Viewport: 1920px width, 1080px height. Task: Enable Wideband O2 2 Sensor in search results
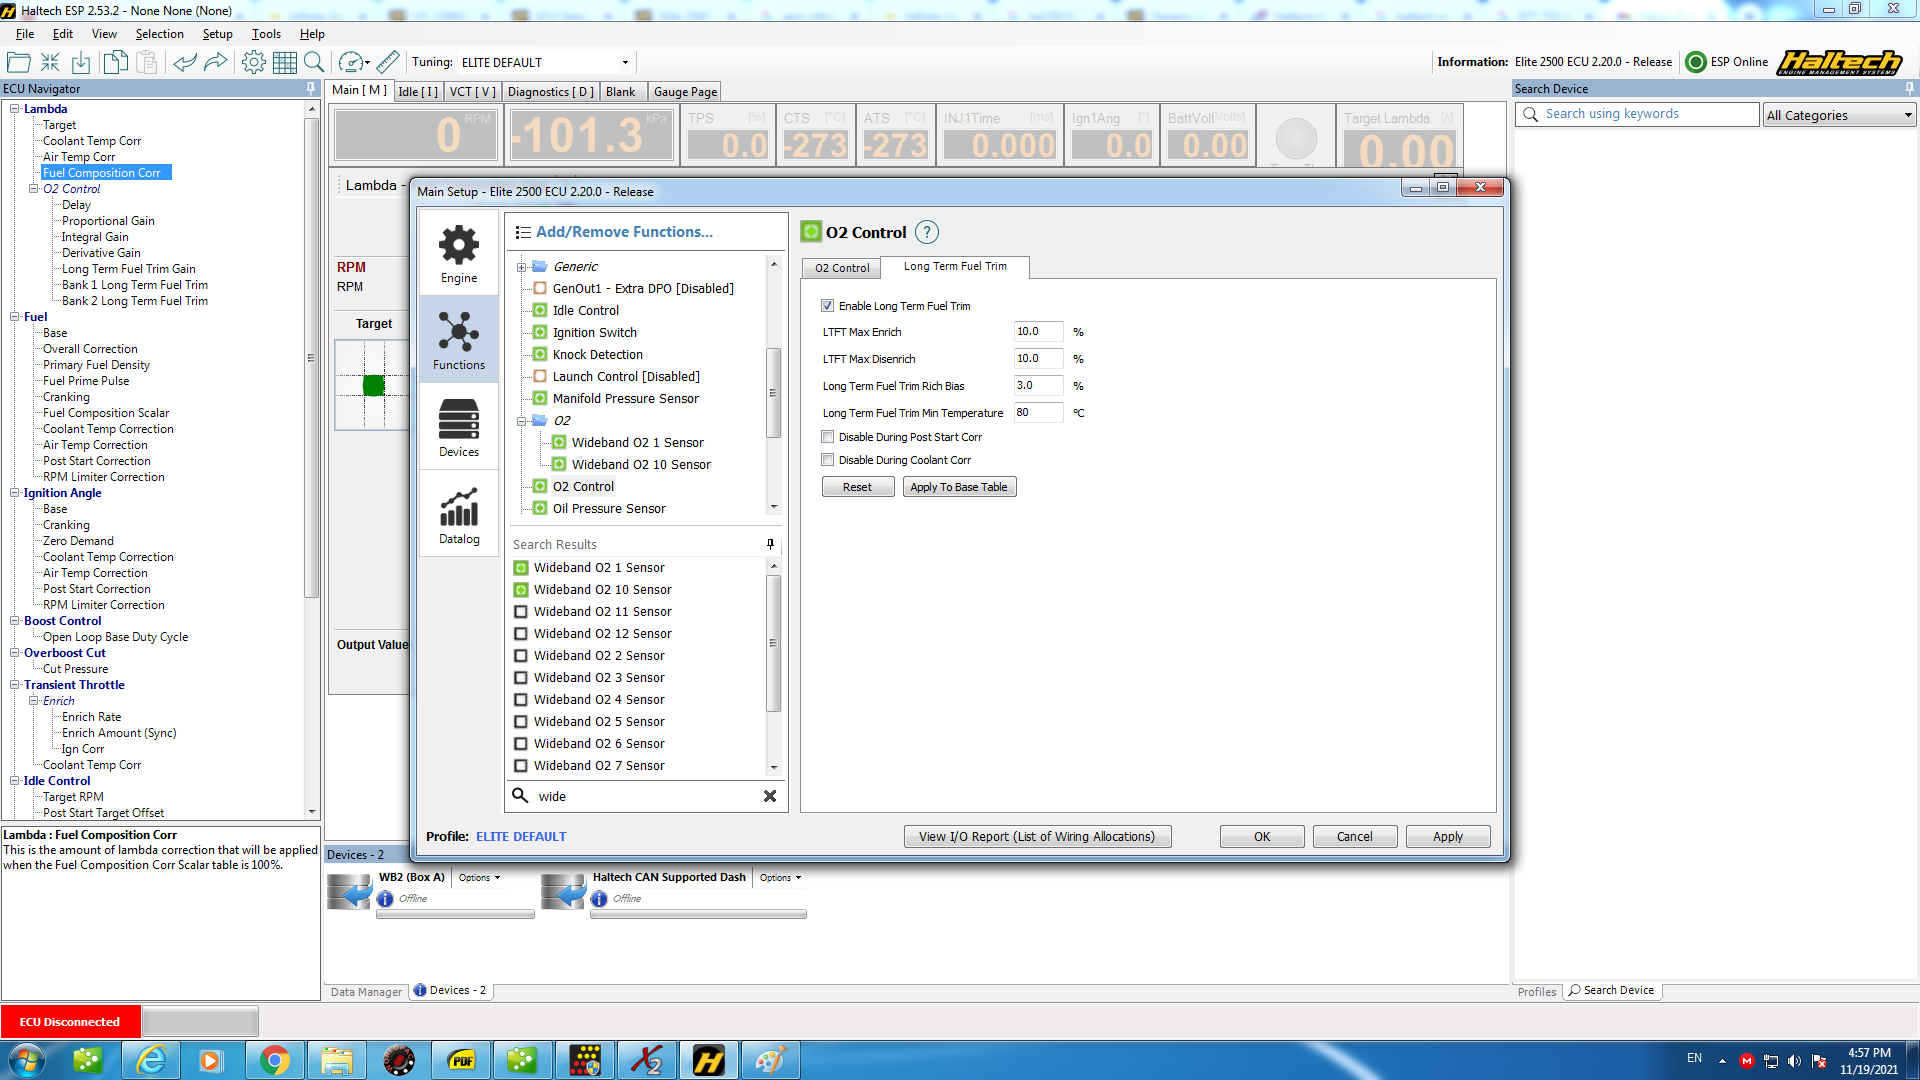pos(520,656)
